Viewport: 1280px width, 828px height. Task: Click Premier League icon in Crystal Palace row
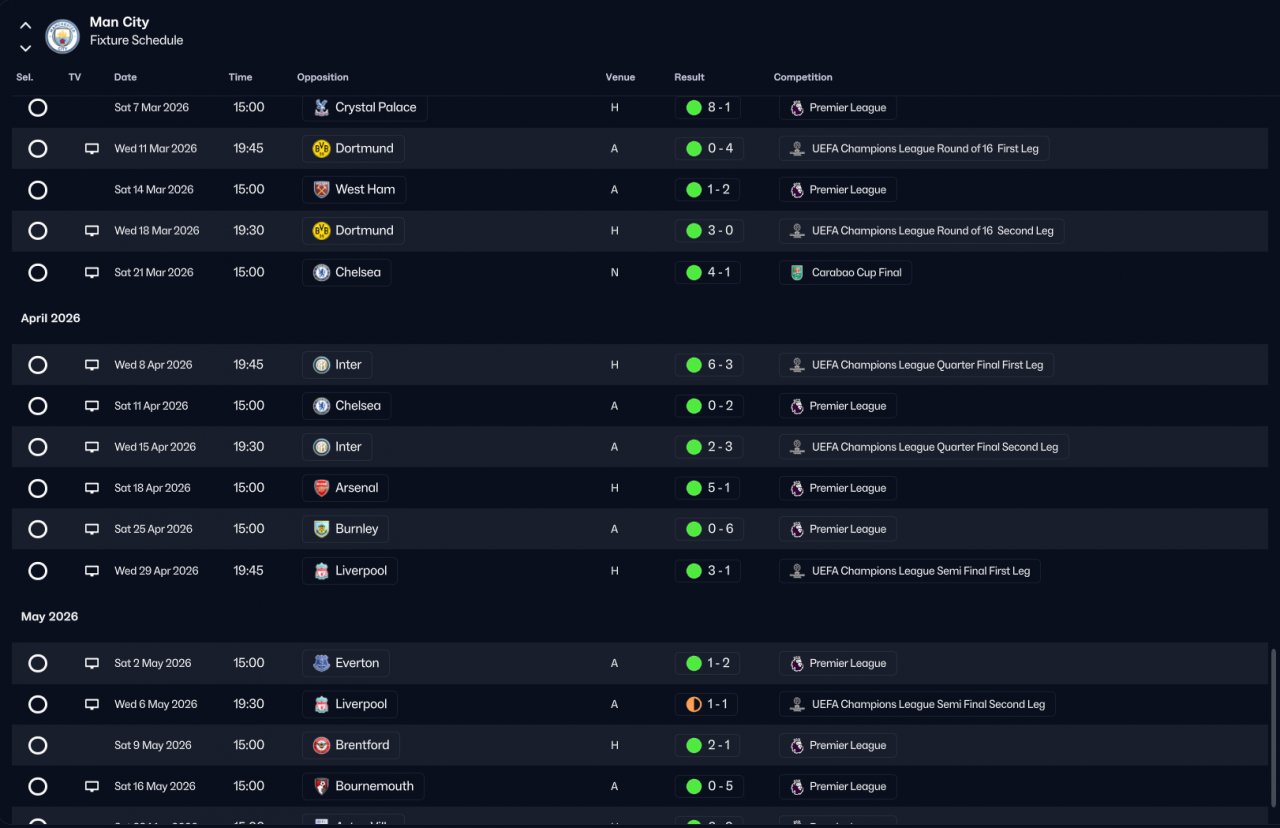pos(797,107)
